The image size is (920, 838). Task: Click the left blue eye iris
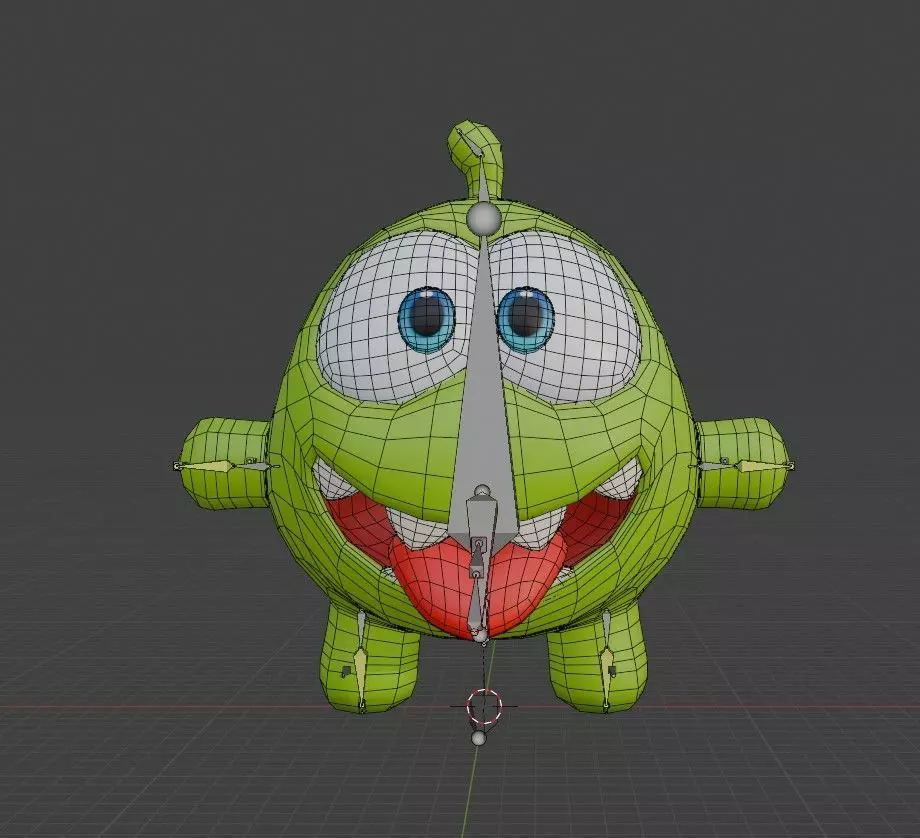point(427,320)
